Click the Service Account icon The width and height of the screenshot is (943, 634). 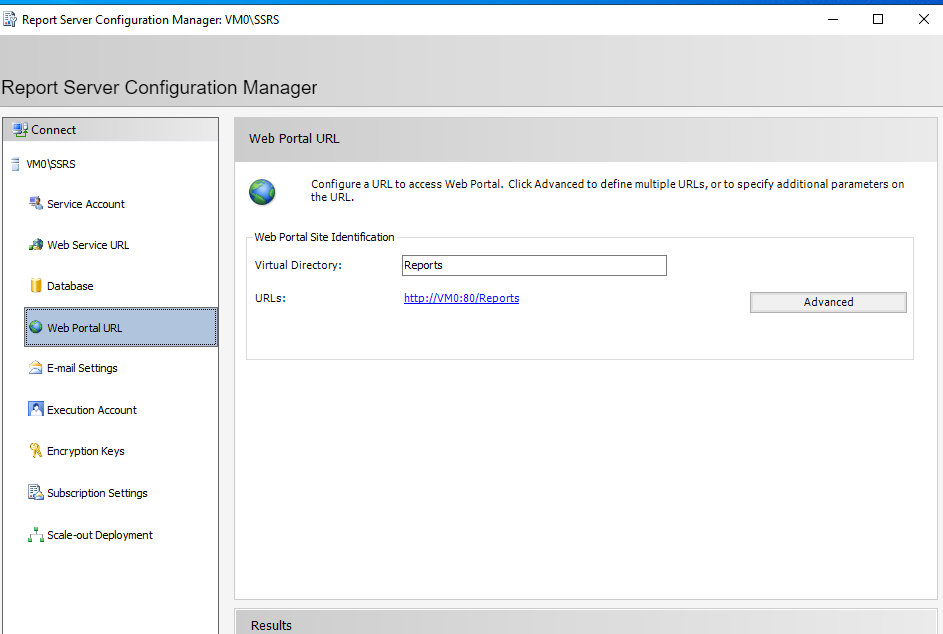pos(36,203)
